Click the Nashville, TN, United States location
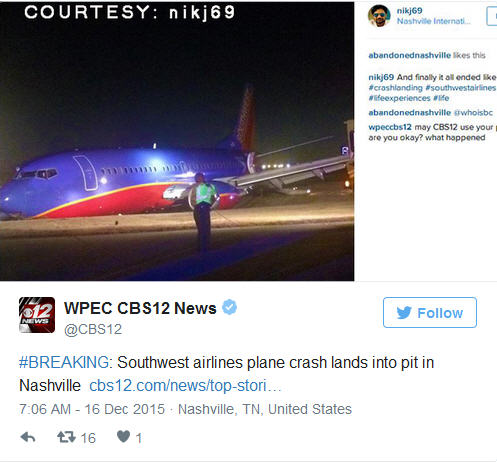 [x=265, y=409]
